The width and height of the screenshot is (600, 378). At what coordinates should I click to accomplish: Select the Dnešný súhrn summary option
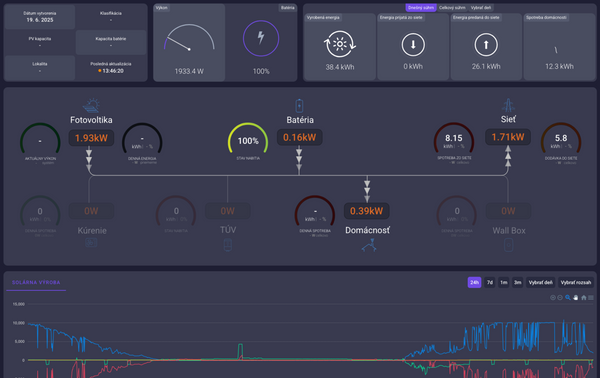[421, 8]
